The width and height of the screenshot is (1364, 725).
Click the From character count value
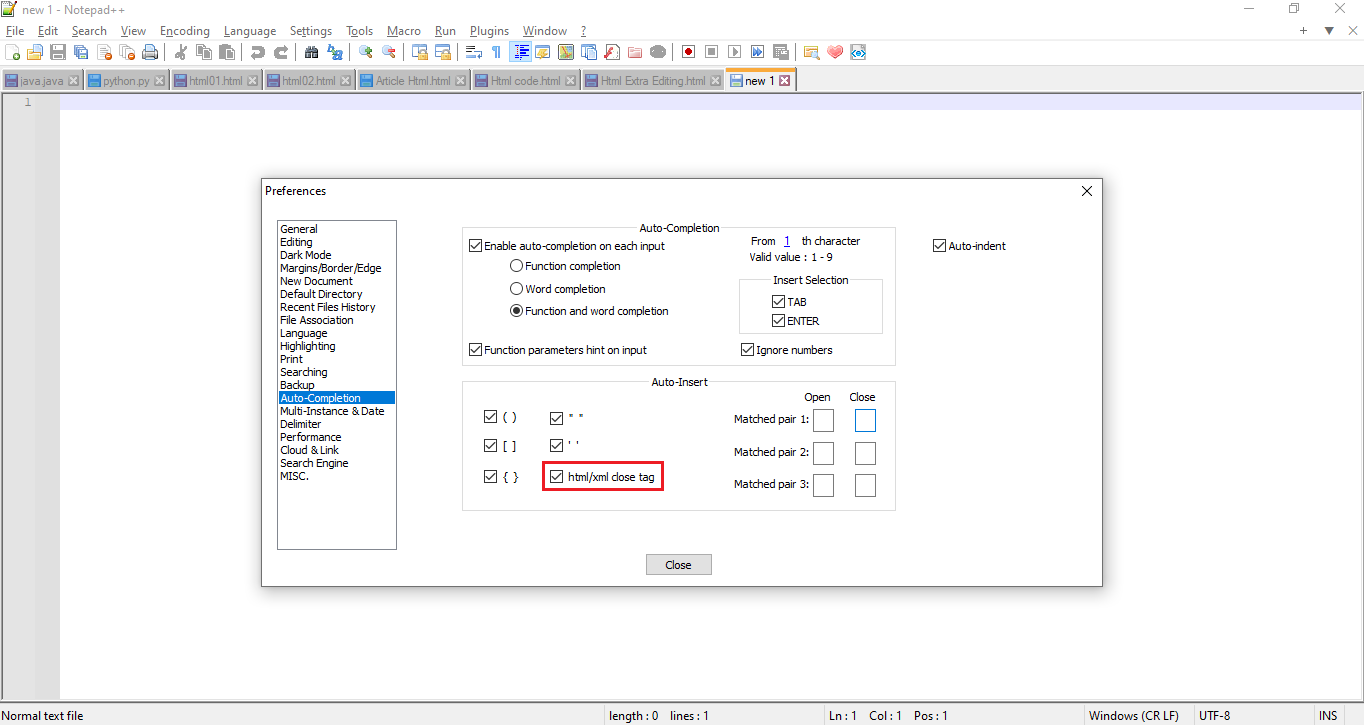tap(787, 241)
